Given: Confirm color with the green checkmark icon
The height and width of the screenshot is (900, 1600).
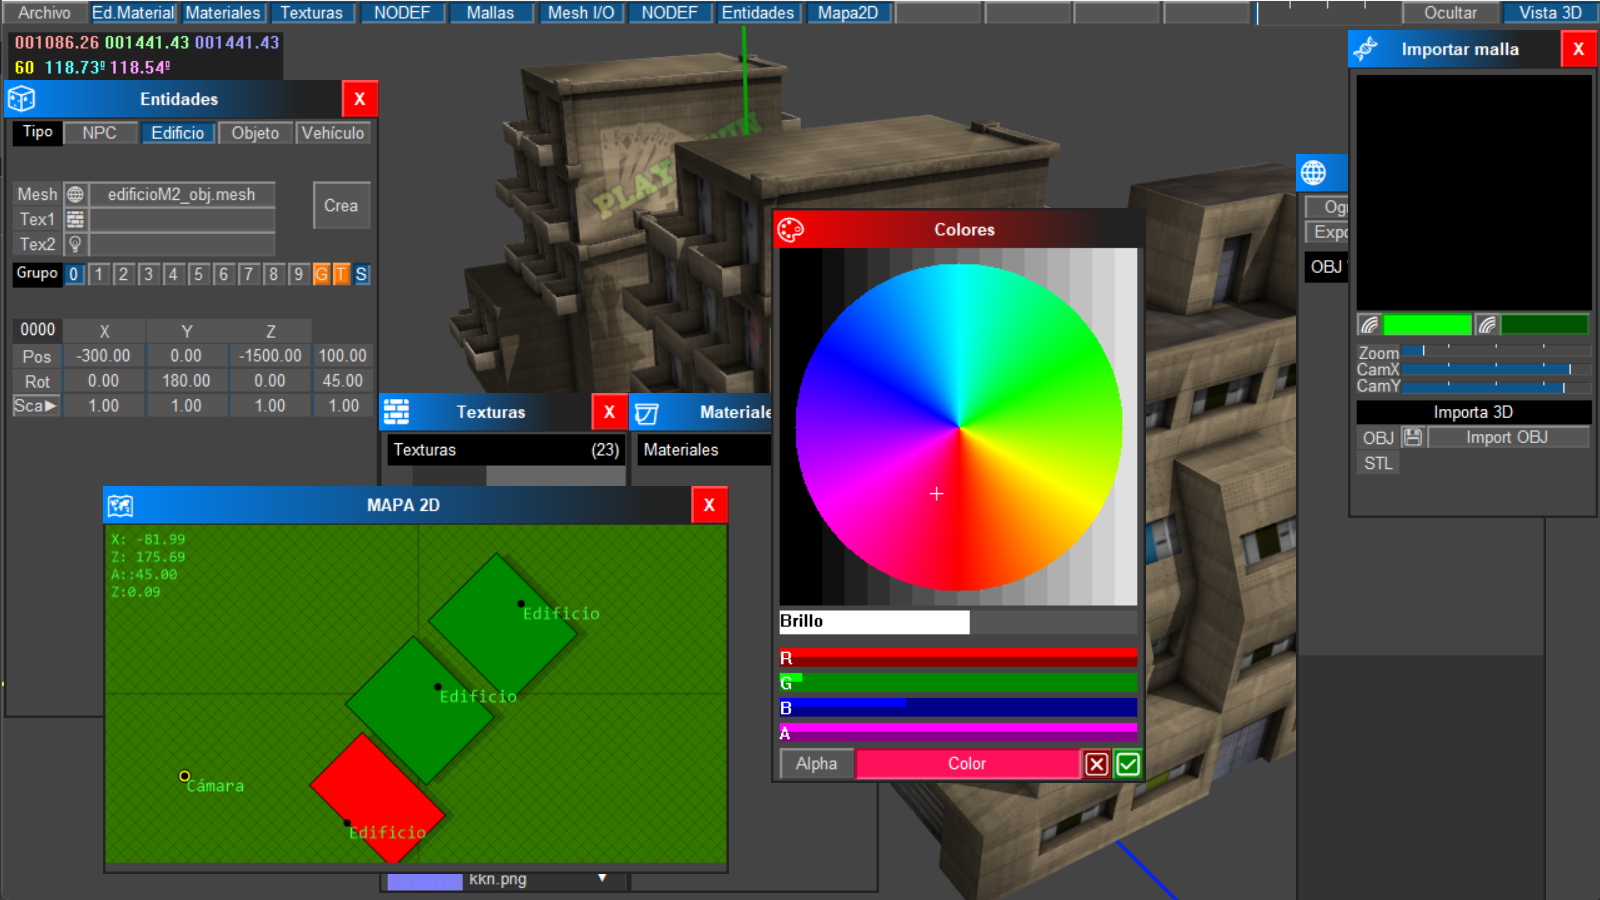Looking at the screenshot, I should [x=1128, y=764].
